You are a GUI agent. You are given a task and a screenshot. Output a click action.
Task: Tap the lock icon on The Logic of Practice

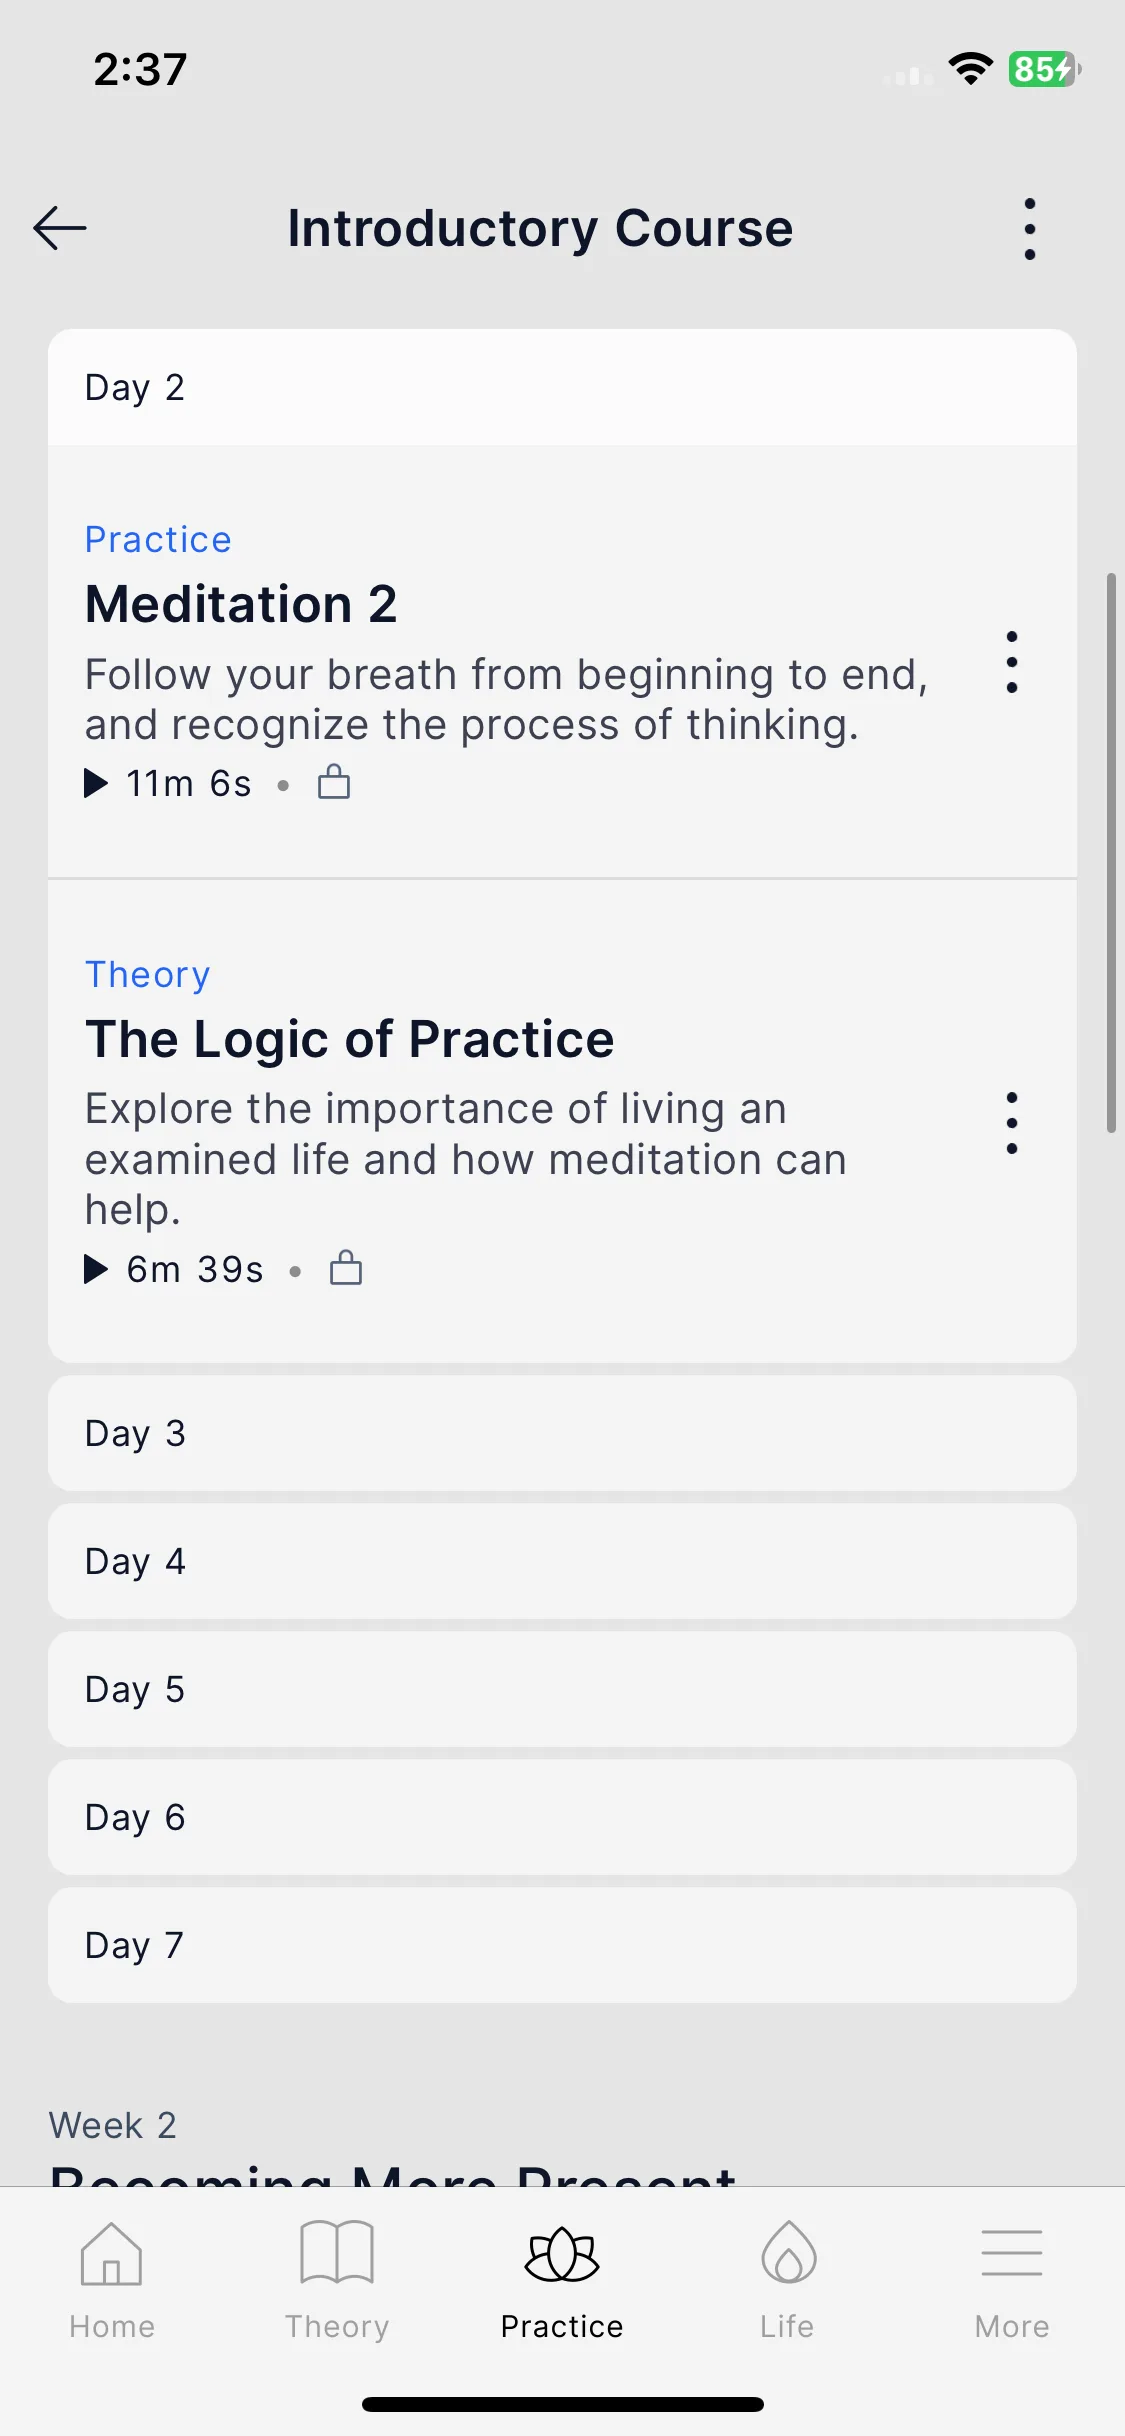(x=346, y=1268)
